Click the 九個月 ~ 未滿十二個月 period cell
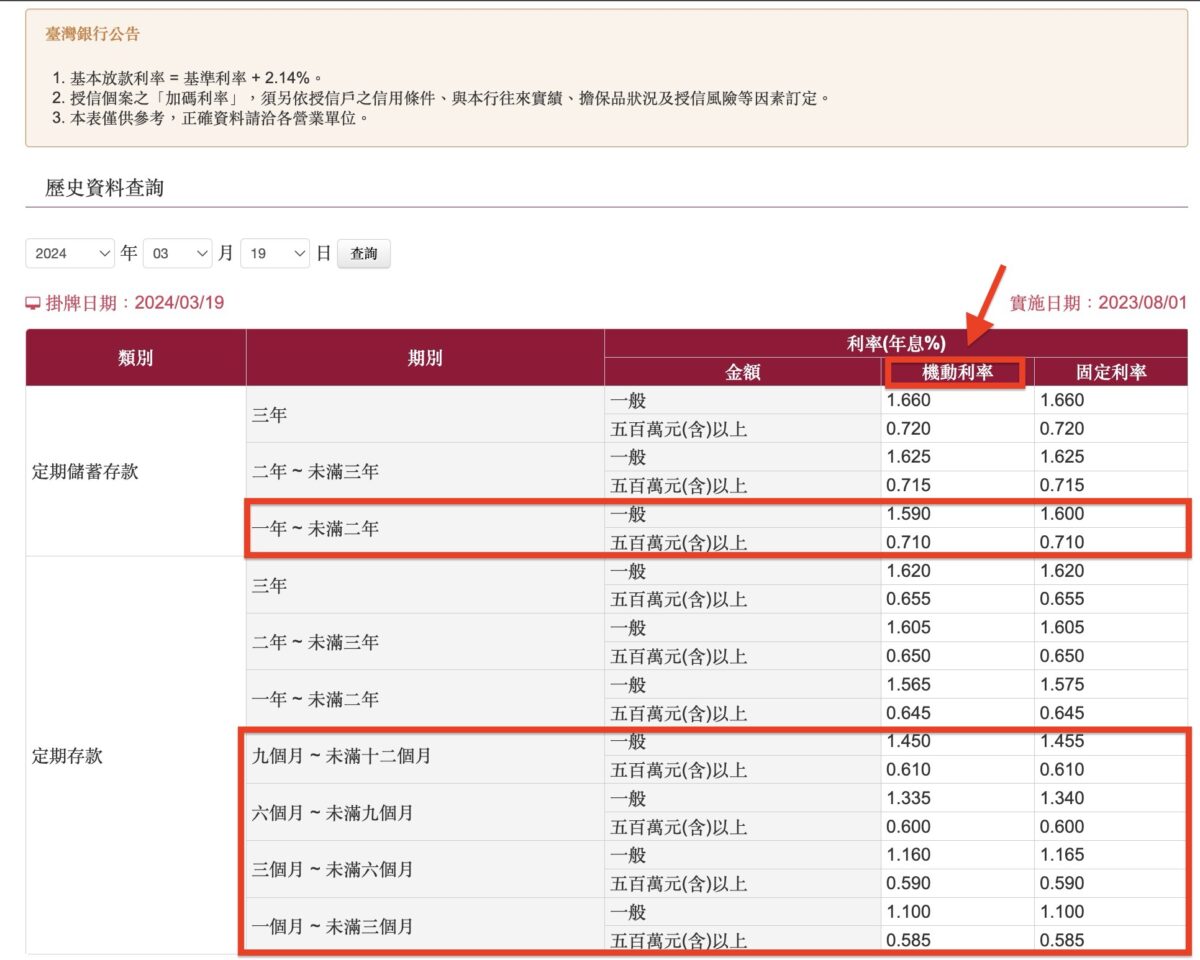Screen dimensions: 1200x960 click(425, 756)
